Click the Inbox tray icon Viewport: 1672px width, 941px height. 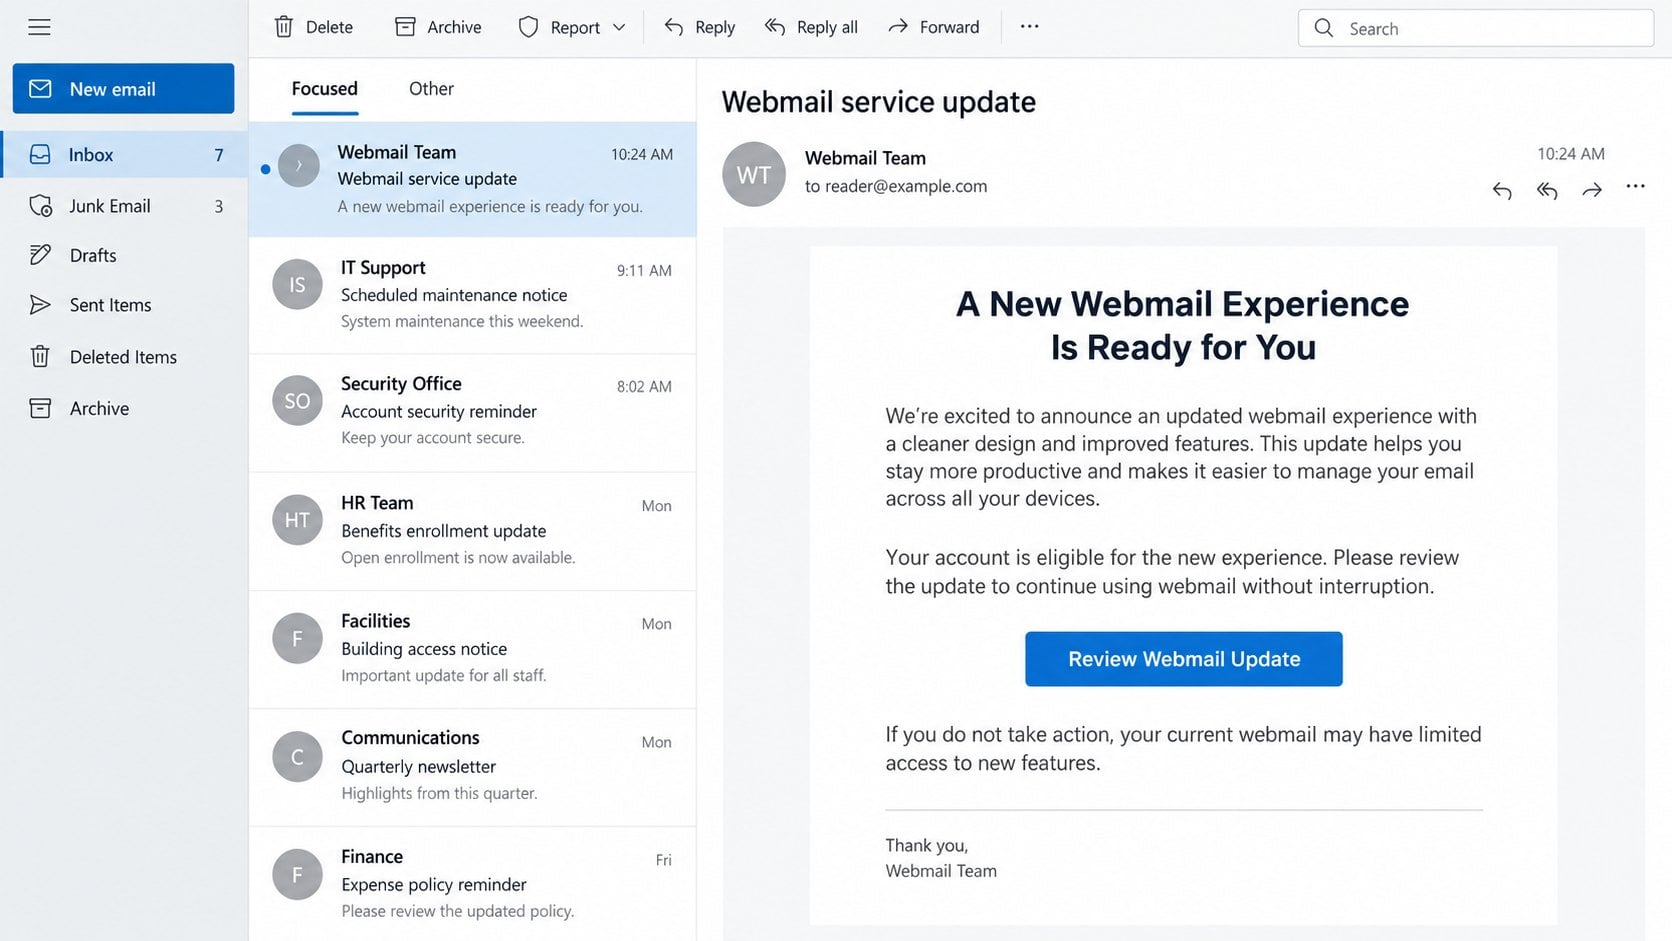pos(40,155)
